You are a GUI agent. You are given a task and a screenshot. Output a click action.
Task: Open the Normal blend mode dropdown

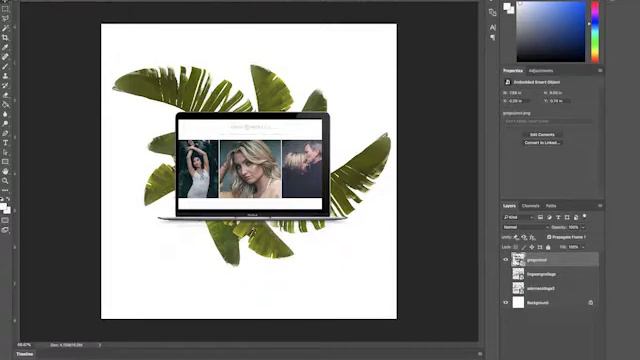pos(526,227)
